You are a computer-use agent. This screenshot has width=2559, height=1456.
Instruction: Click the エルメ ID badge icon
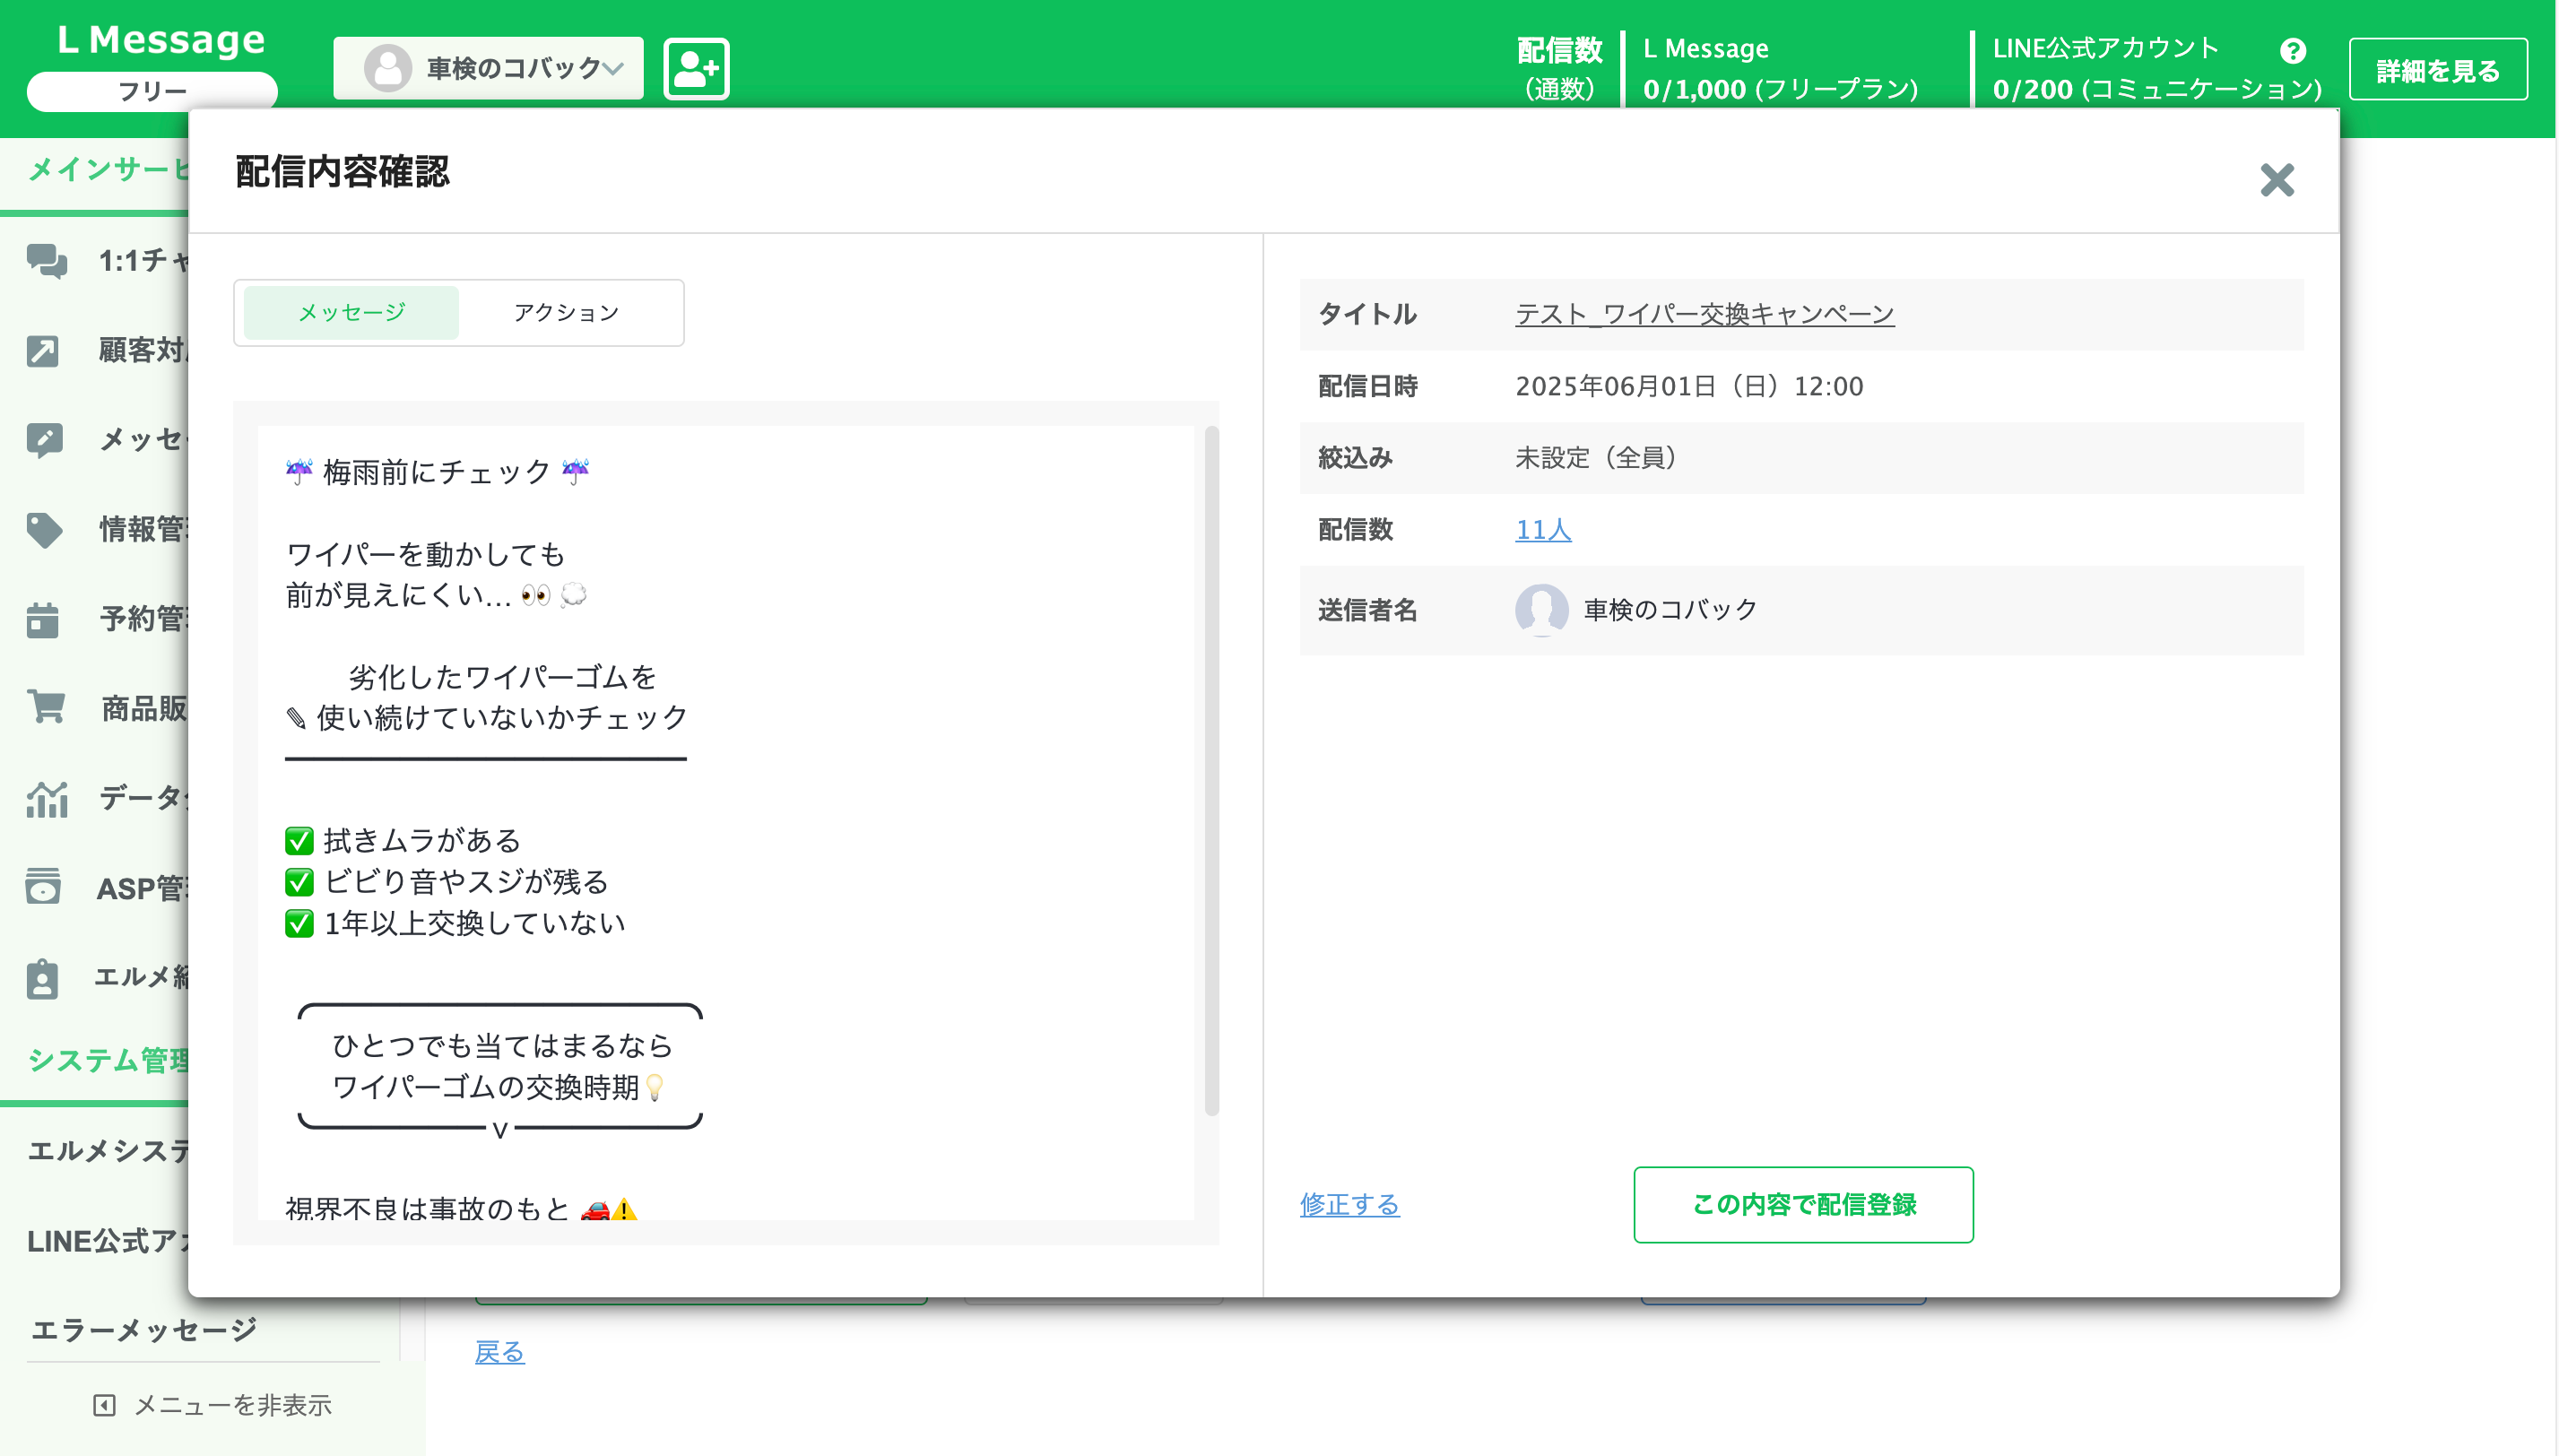coord(42,978)
